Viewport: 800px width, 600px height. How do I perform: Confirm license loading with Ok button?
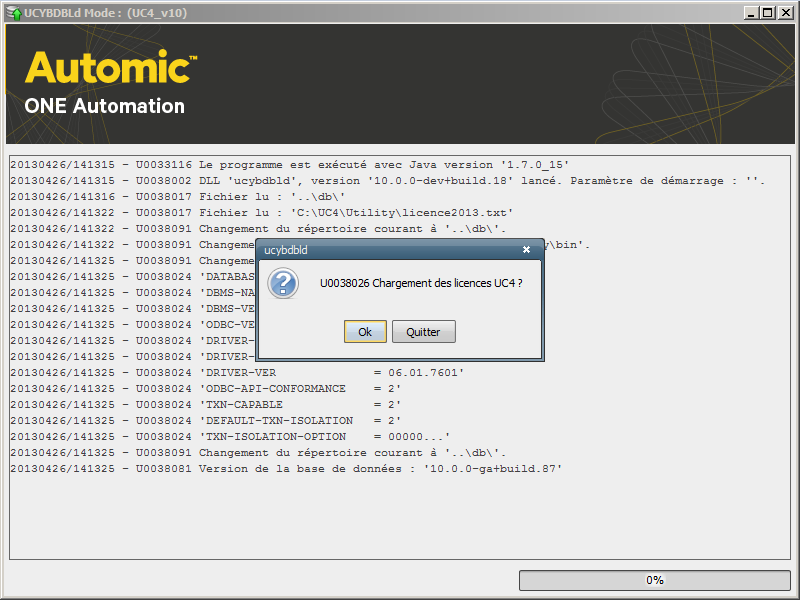365,332
